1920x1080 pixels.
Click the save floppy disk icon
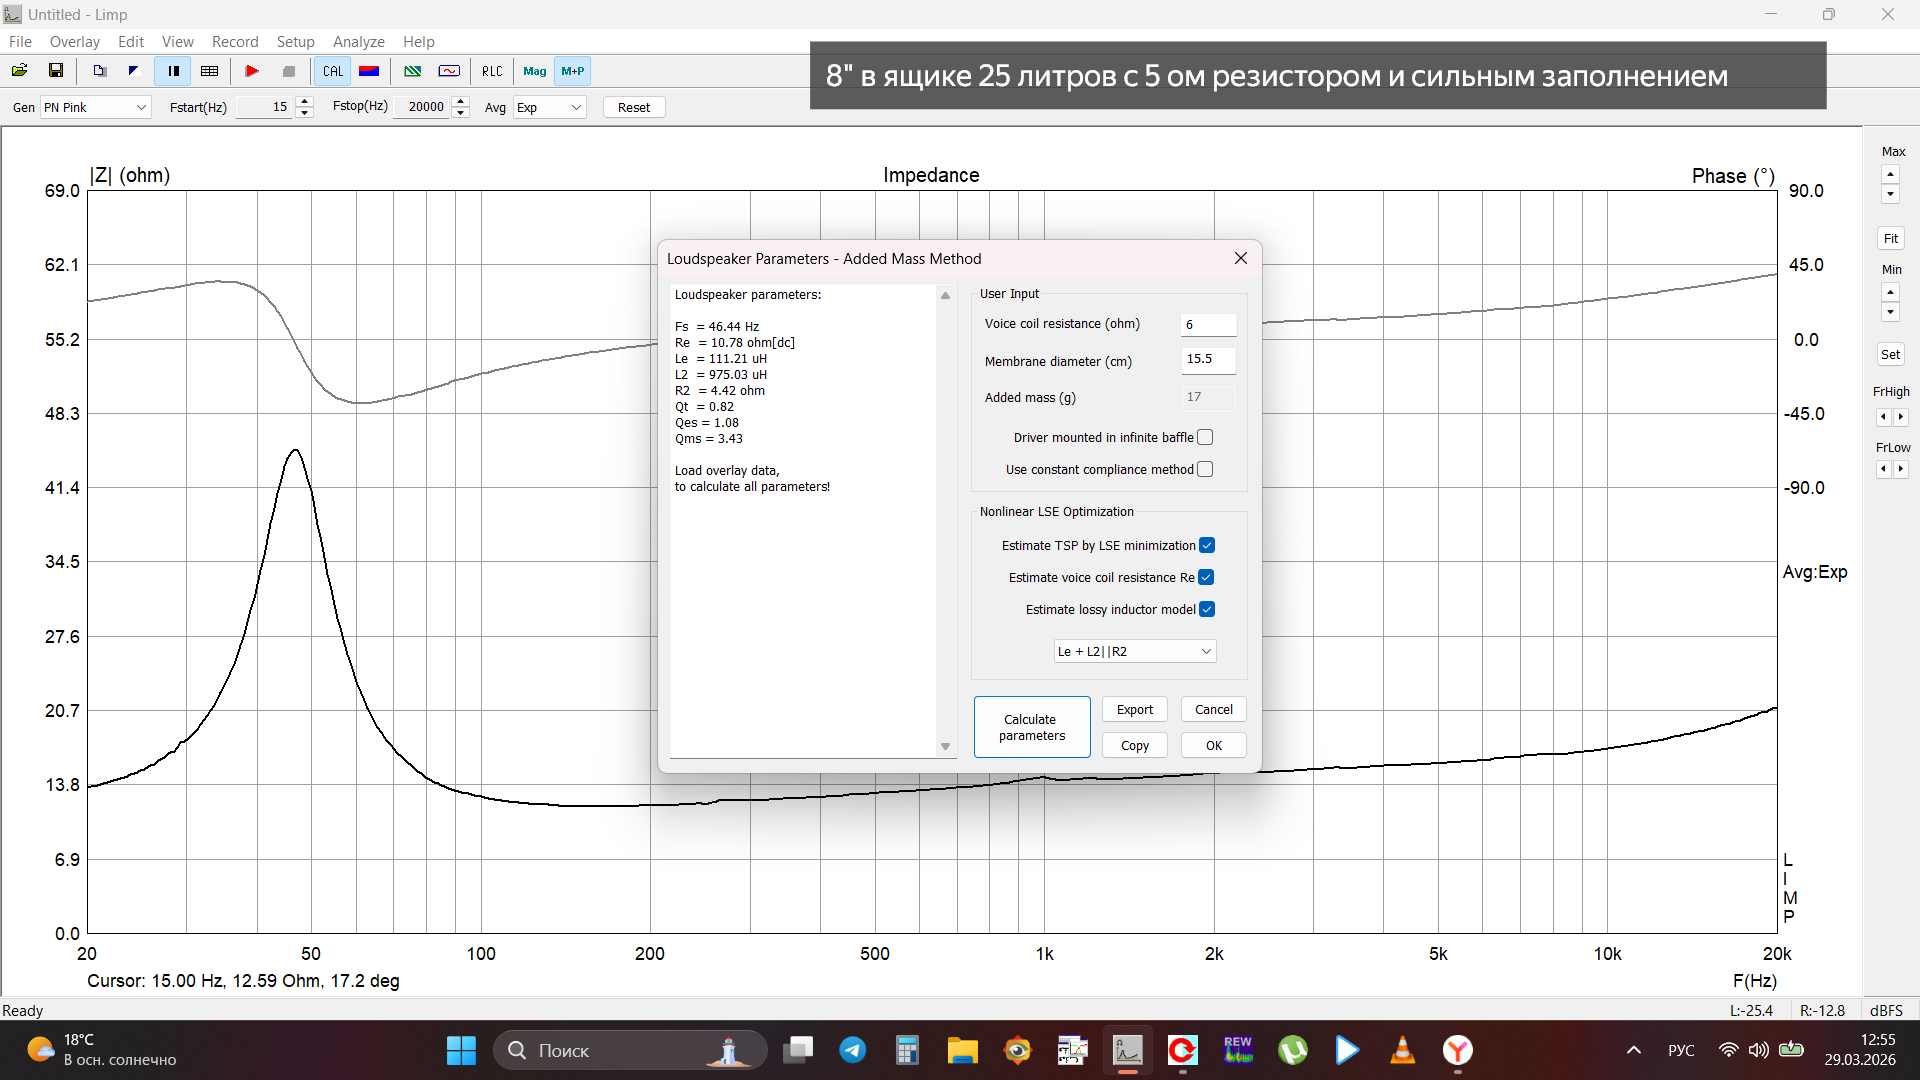click(x=56, y=71)
